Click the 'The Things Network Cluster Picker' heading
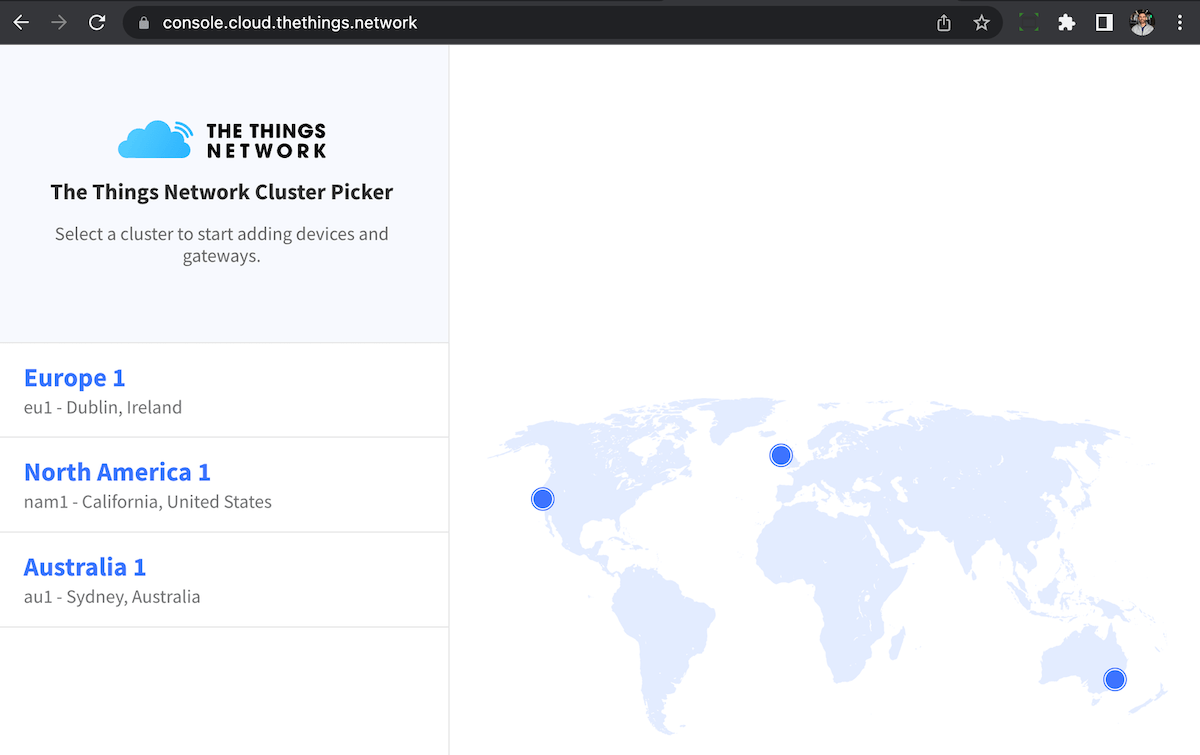Viewport: 1200px width, 755px height. 222,192
